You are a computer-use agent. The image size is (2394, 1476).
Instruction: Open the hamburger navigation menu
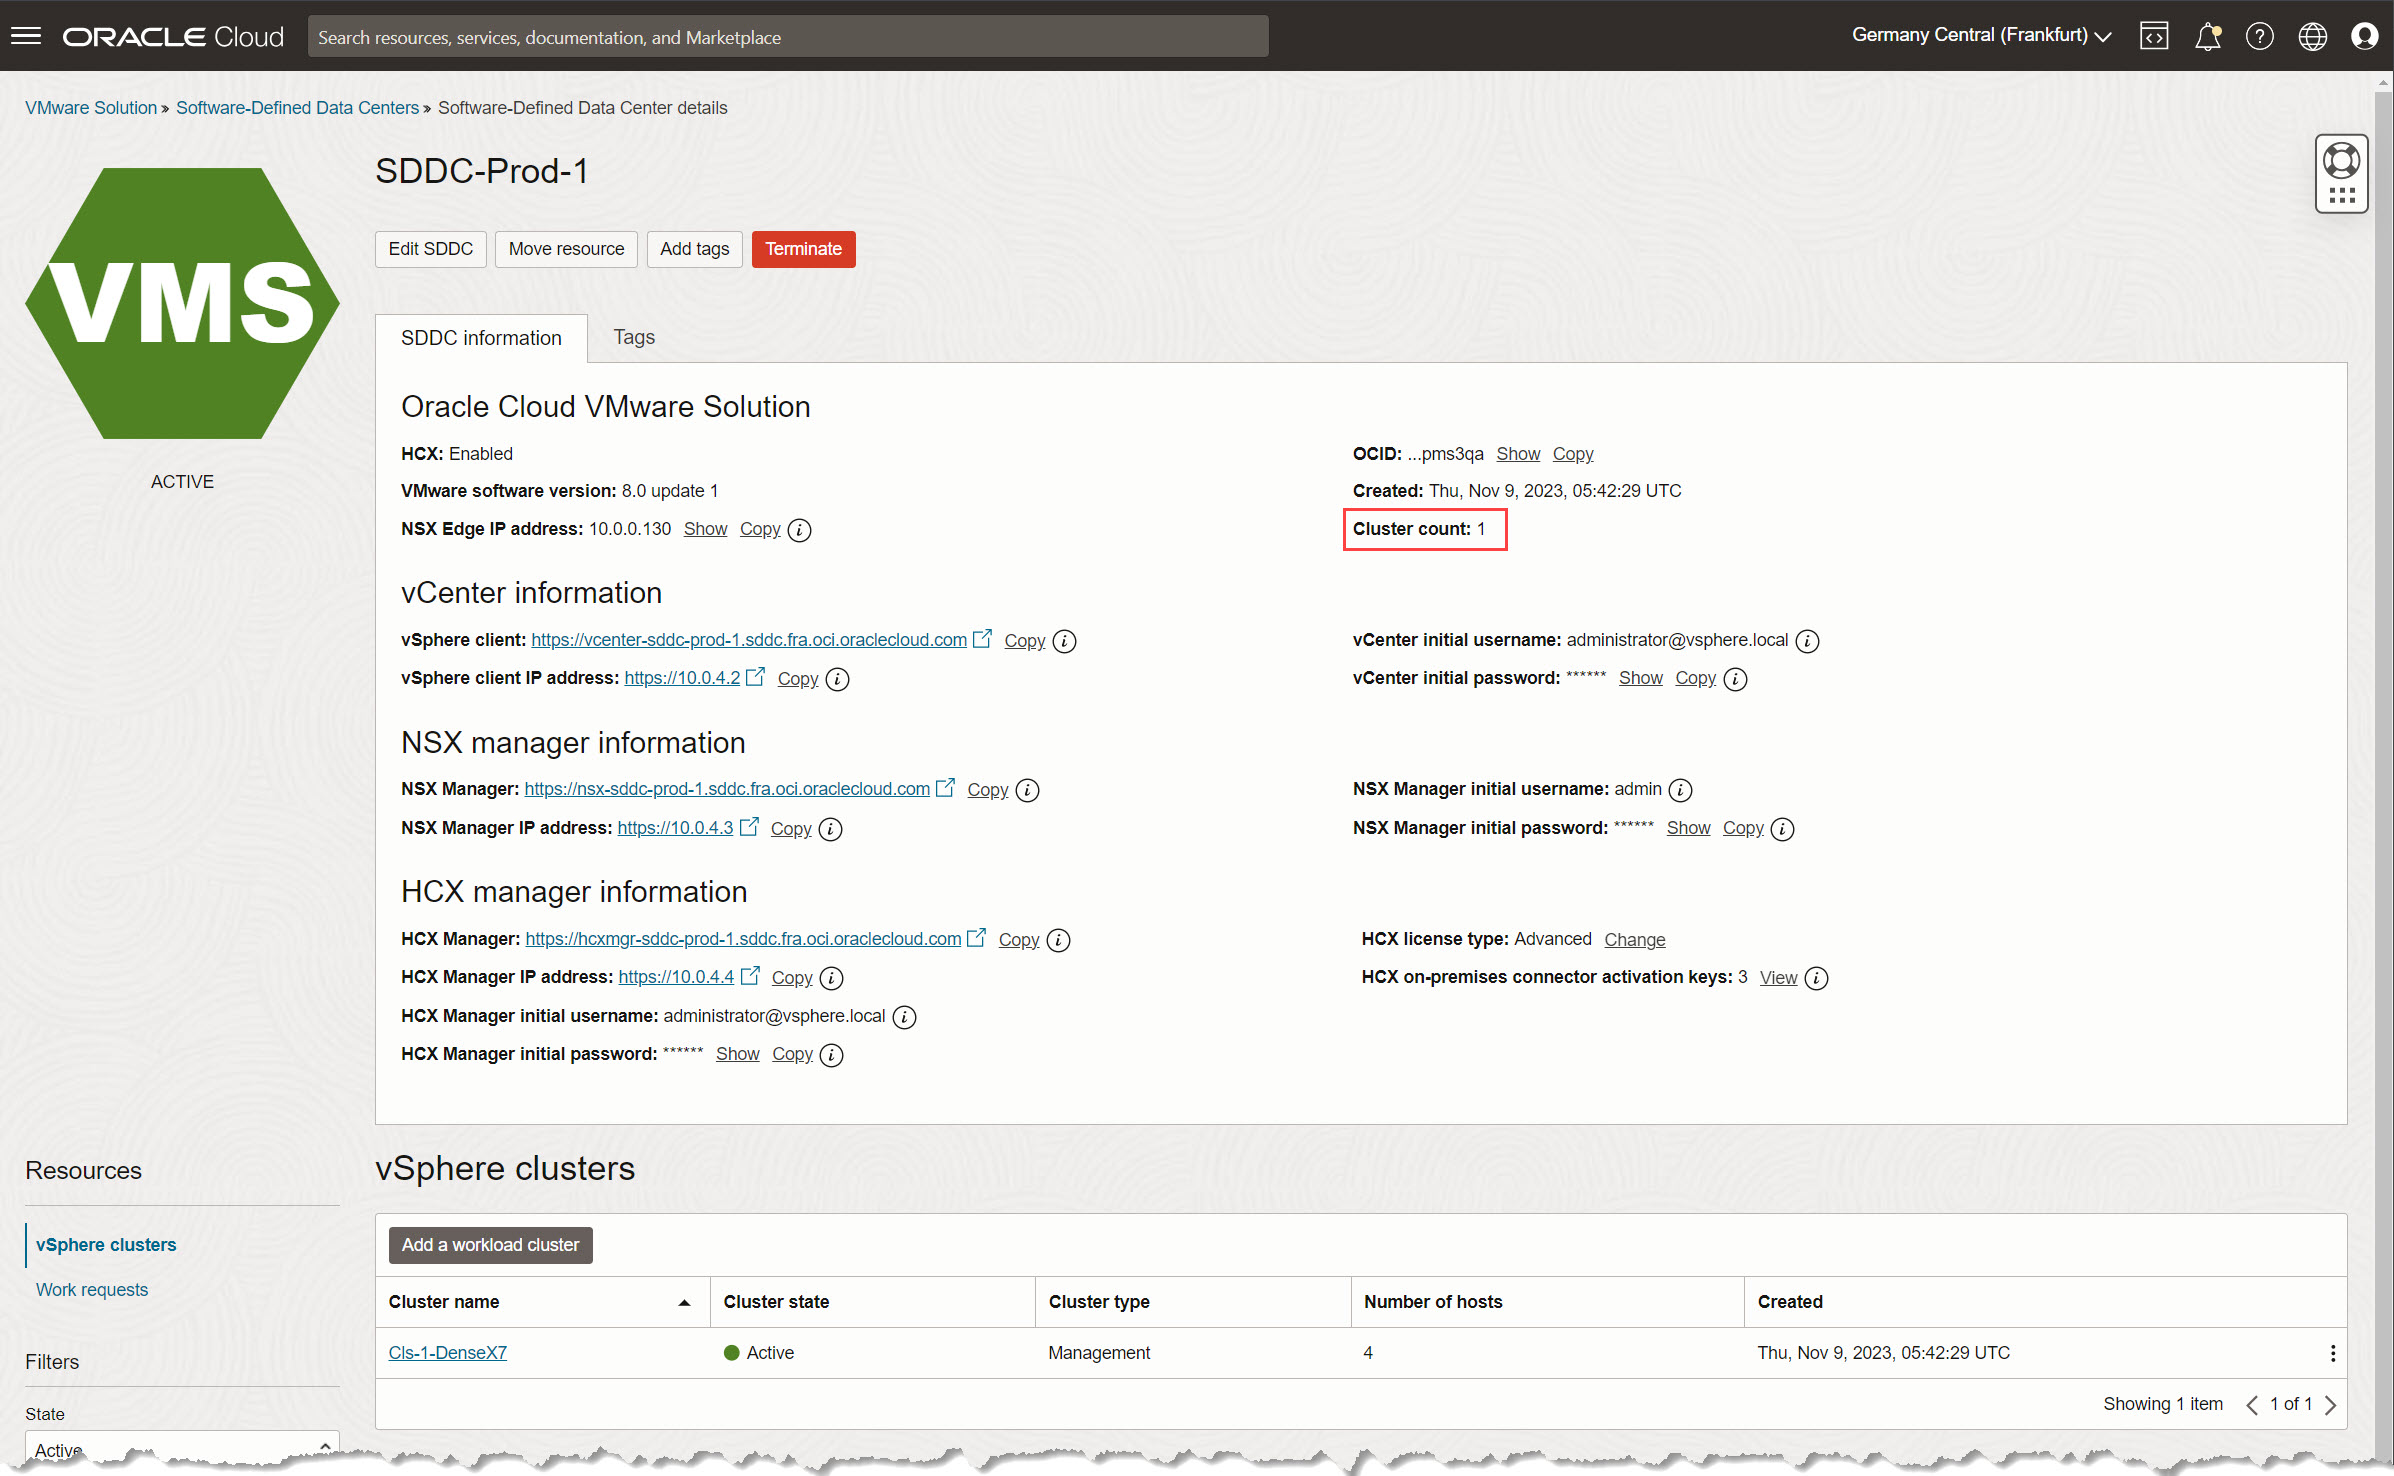coord(26,36)
